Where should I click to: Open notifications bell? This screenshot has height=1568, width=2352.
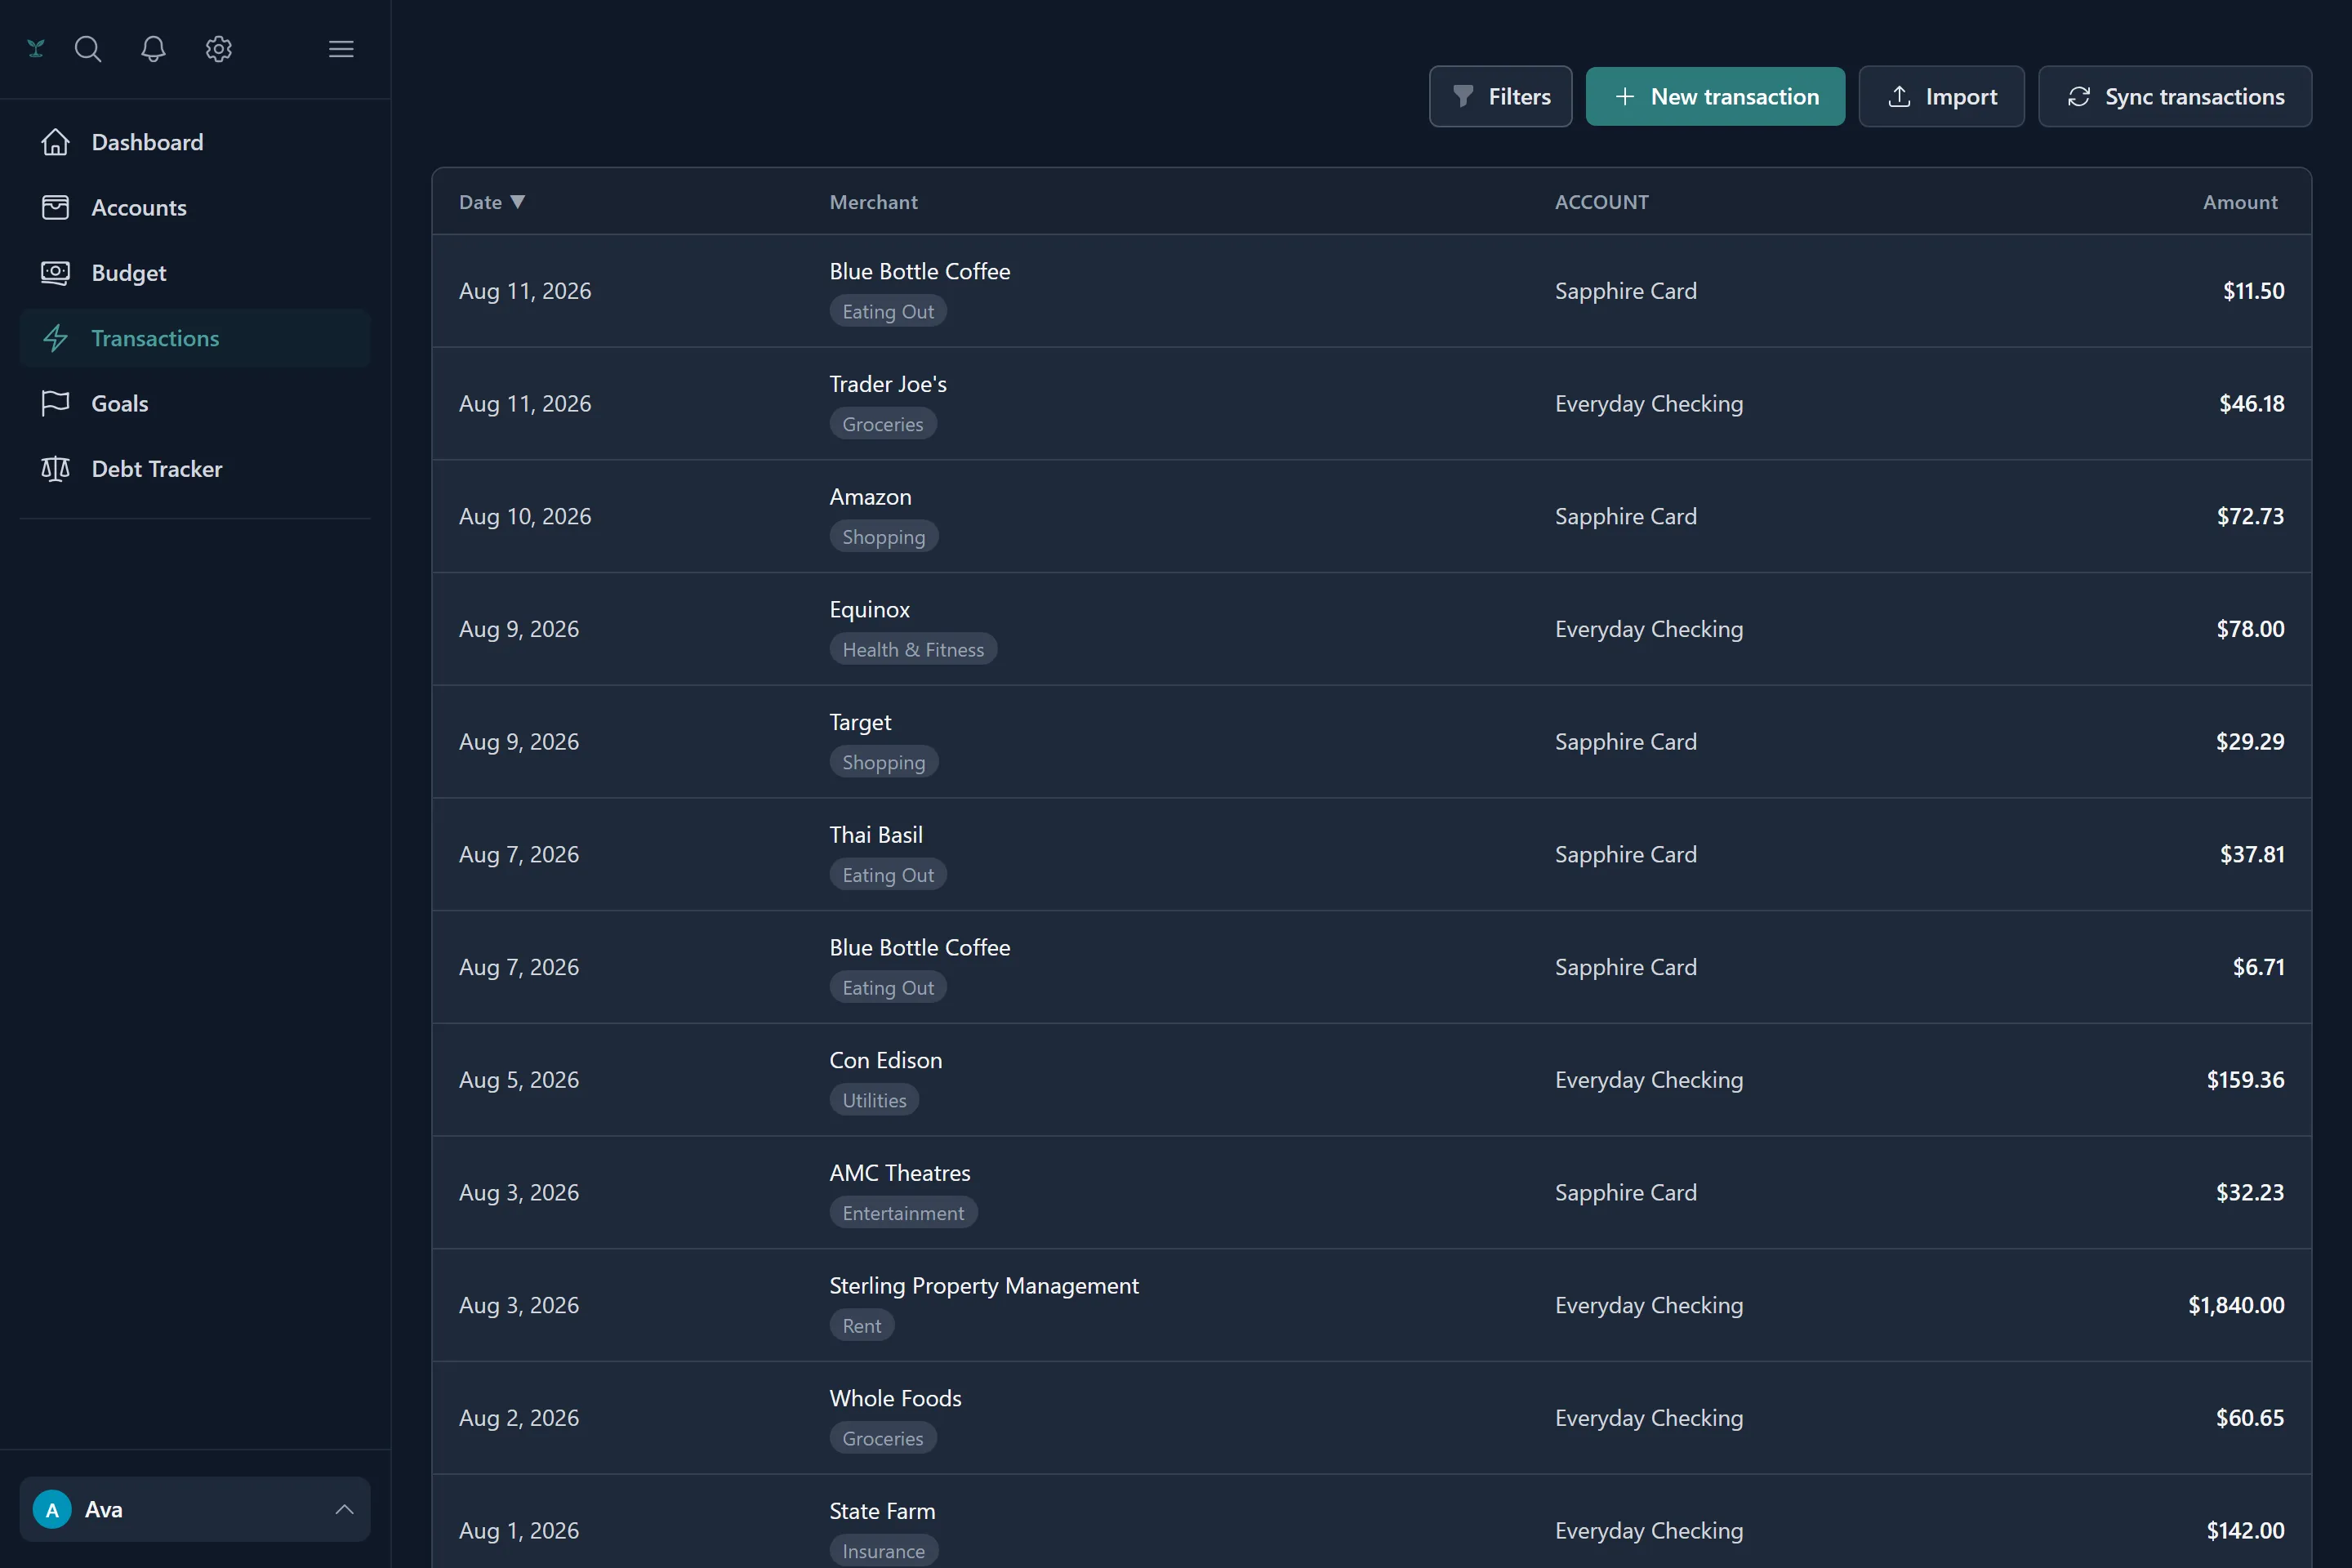click(153, 48)
